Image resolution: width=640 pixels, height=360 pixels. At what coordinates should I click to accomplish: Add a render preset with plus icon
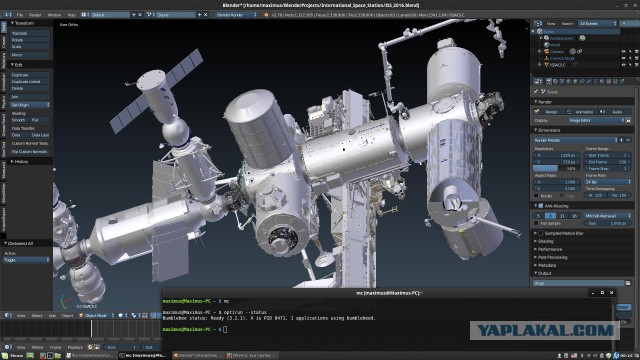click(x=621, y=140)
